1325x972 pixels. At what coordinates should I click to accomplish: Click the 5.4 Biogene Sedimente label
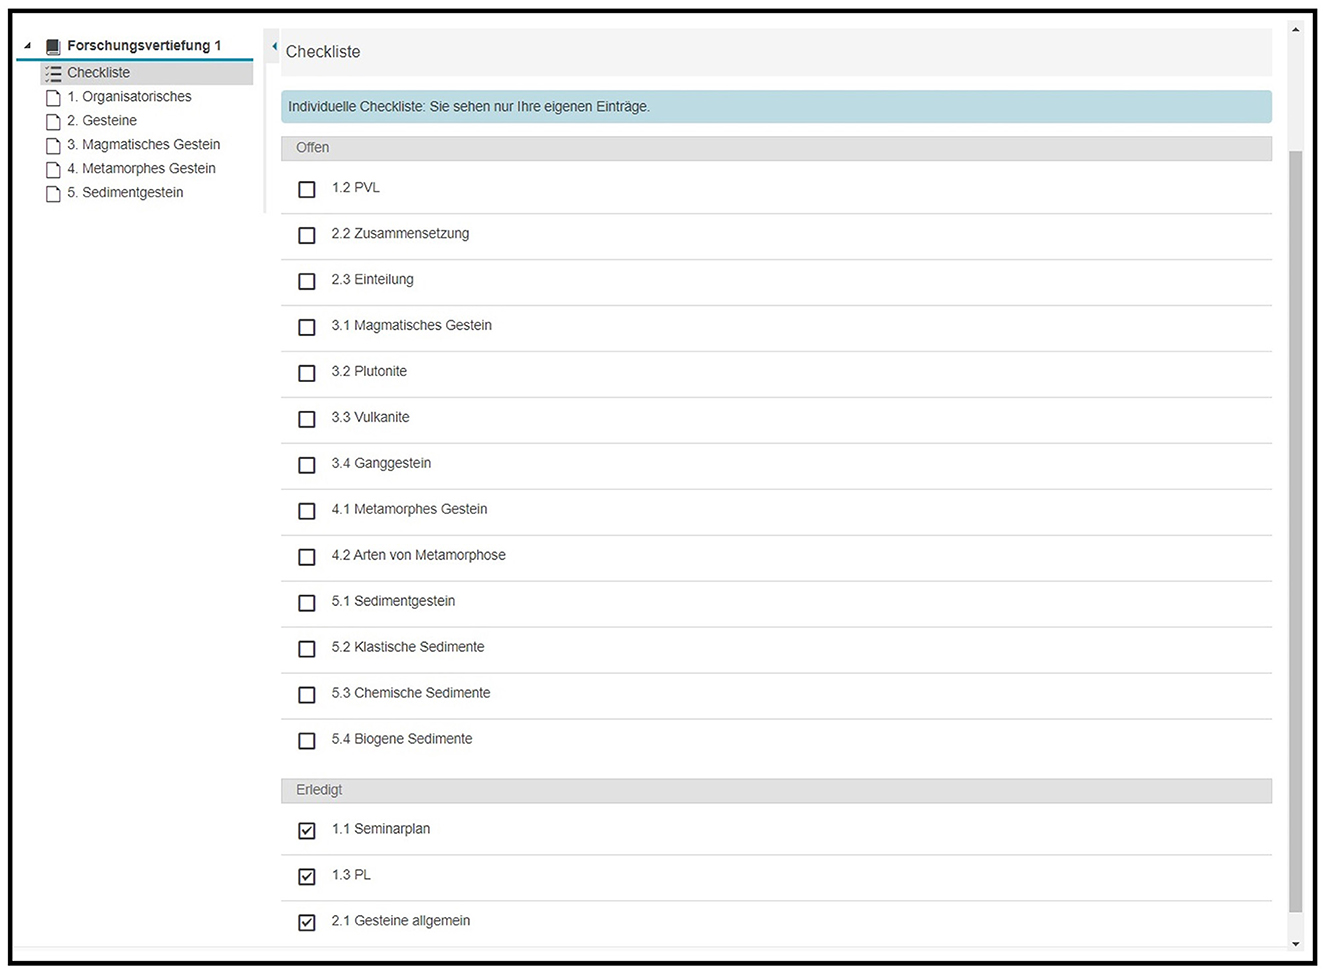(402, 740)
